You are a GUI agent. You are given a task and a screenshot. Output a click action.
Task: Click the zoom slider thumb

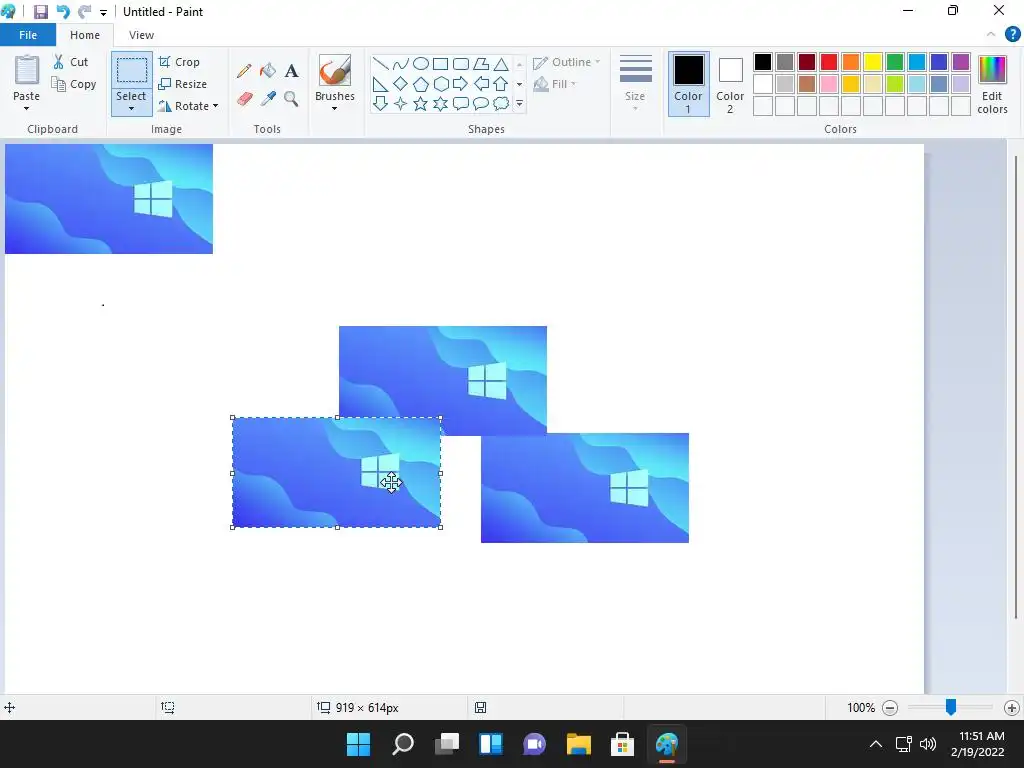[951, 707]
